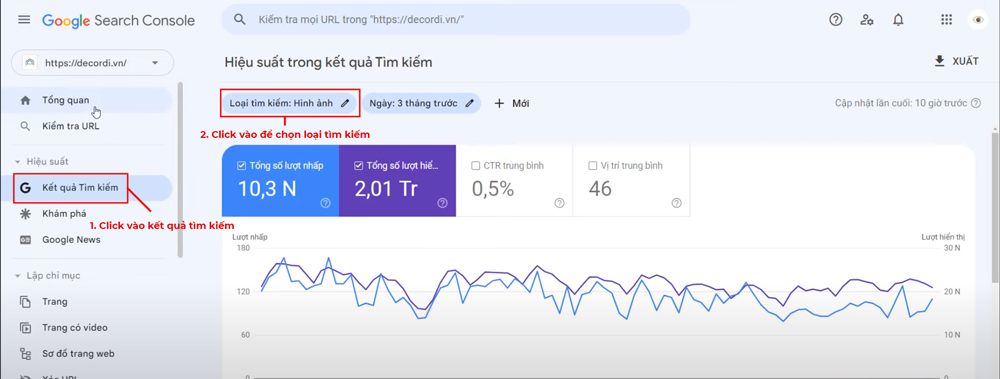Image resolution: width=1000 pixels, height=379 pixels.
Task: Open the hamburger main menu
Action: pyautogui.click(x=24, y=20)
